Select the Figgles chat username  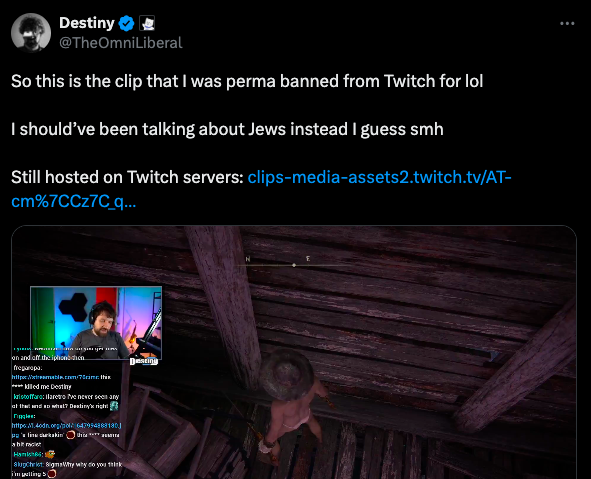(x=24, y=416)
